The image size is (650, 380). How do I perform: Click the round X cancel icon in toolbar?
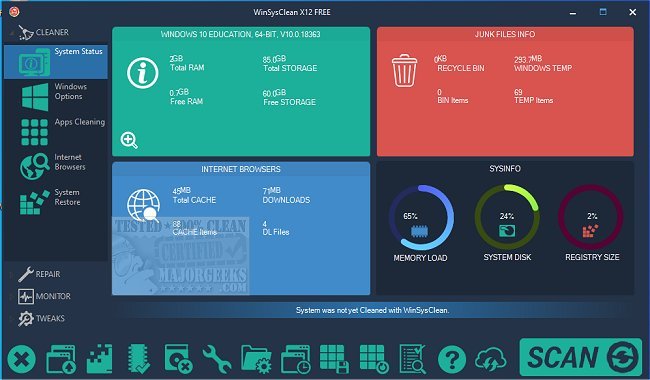point(22,359)
